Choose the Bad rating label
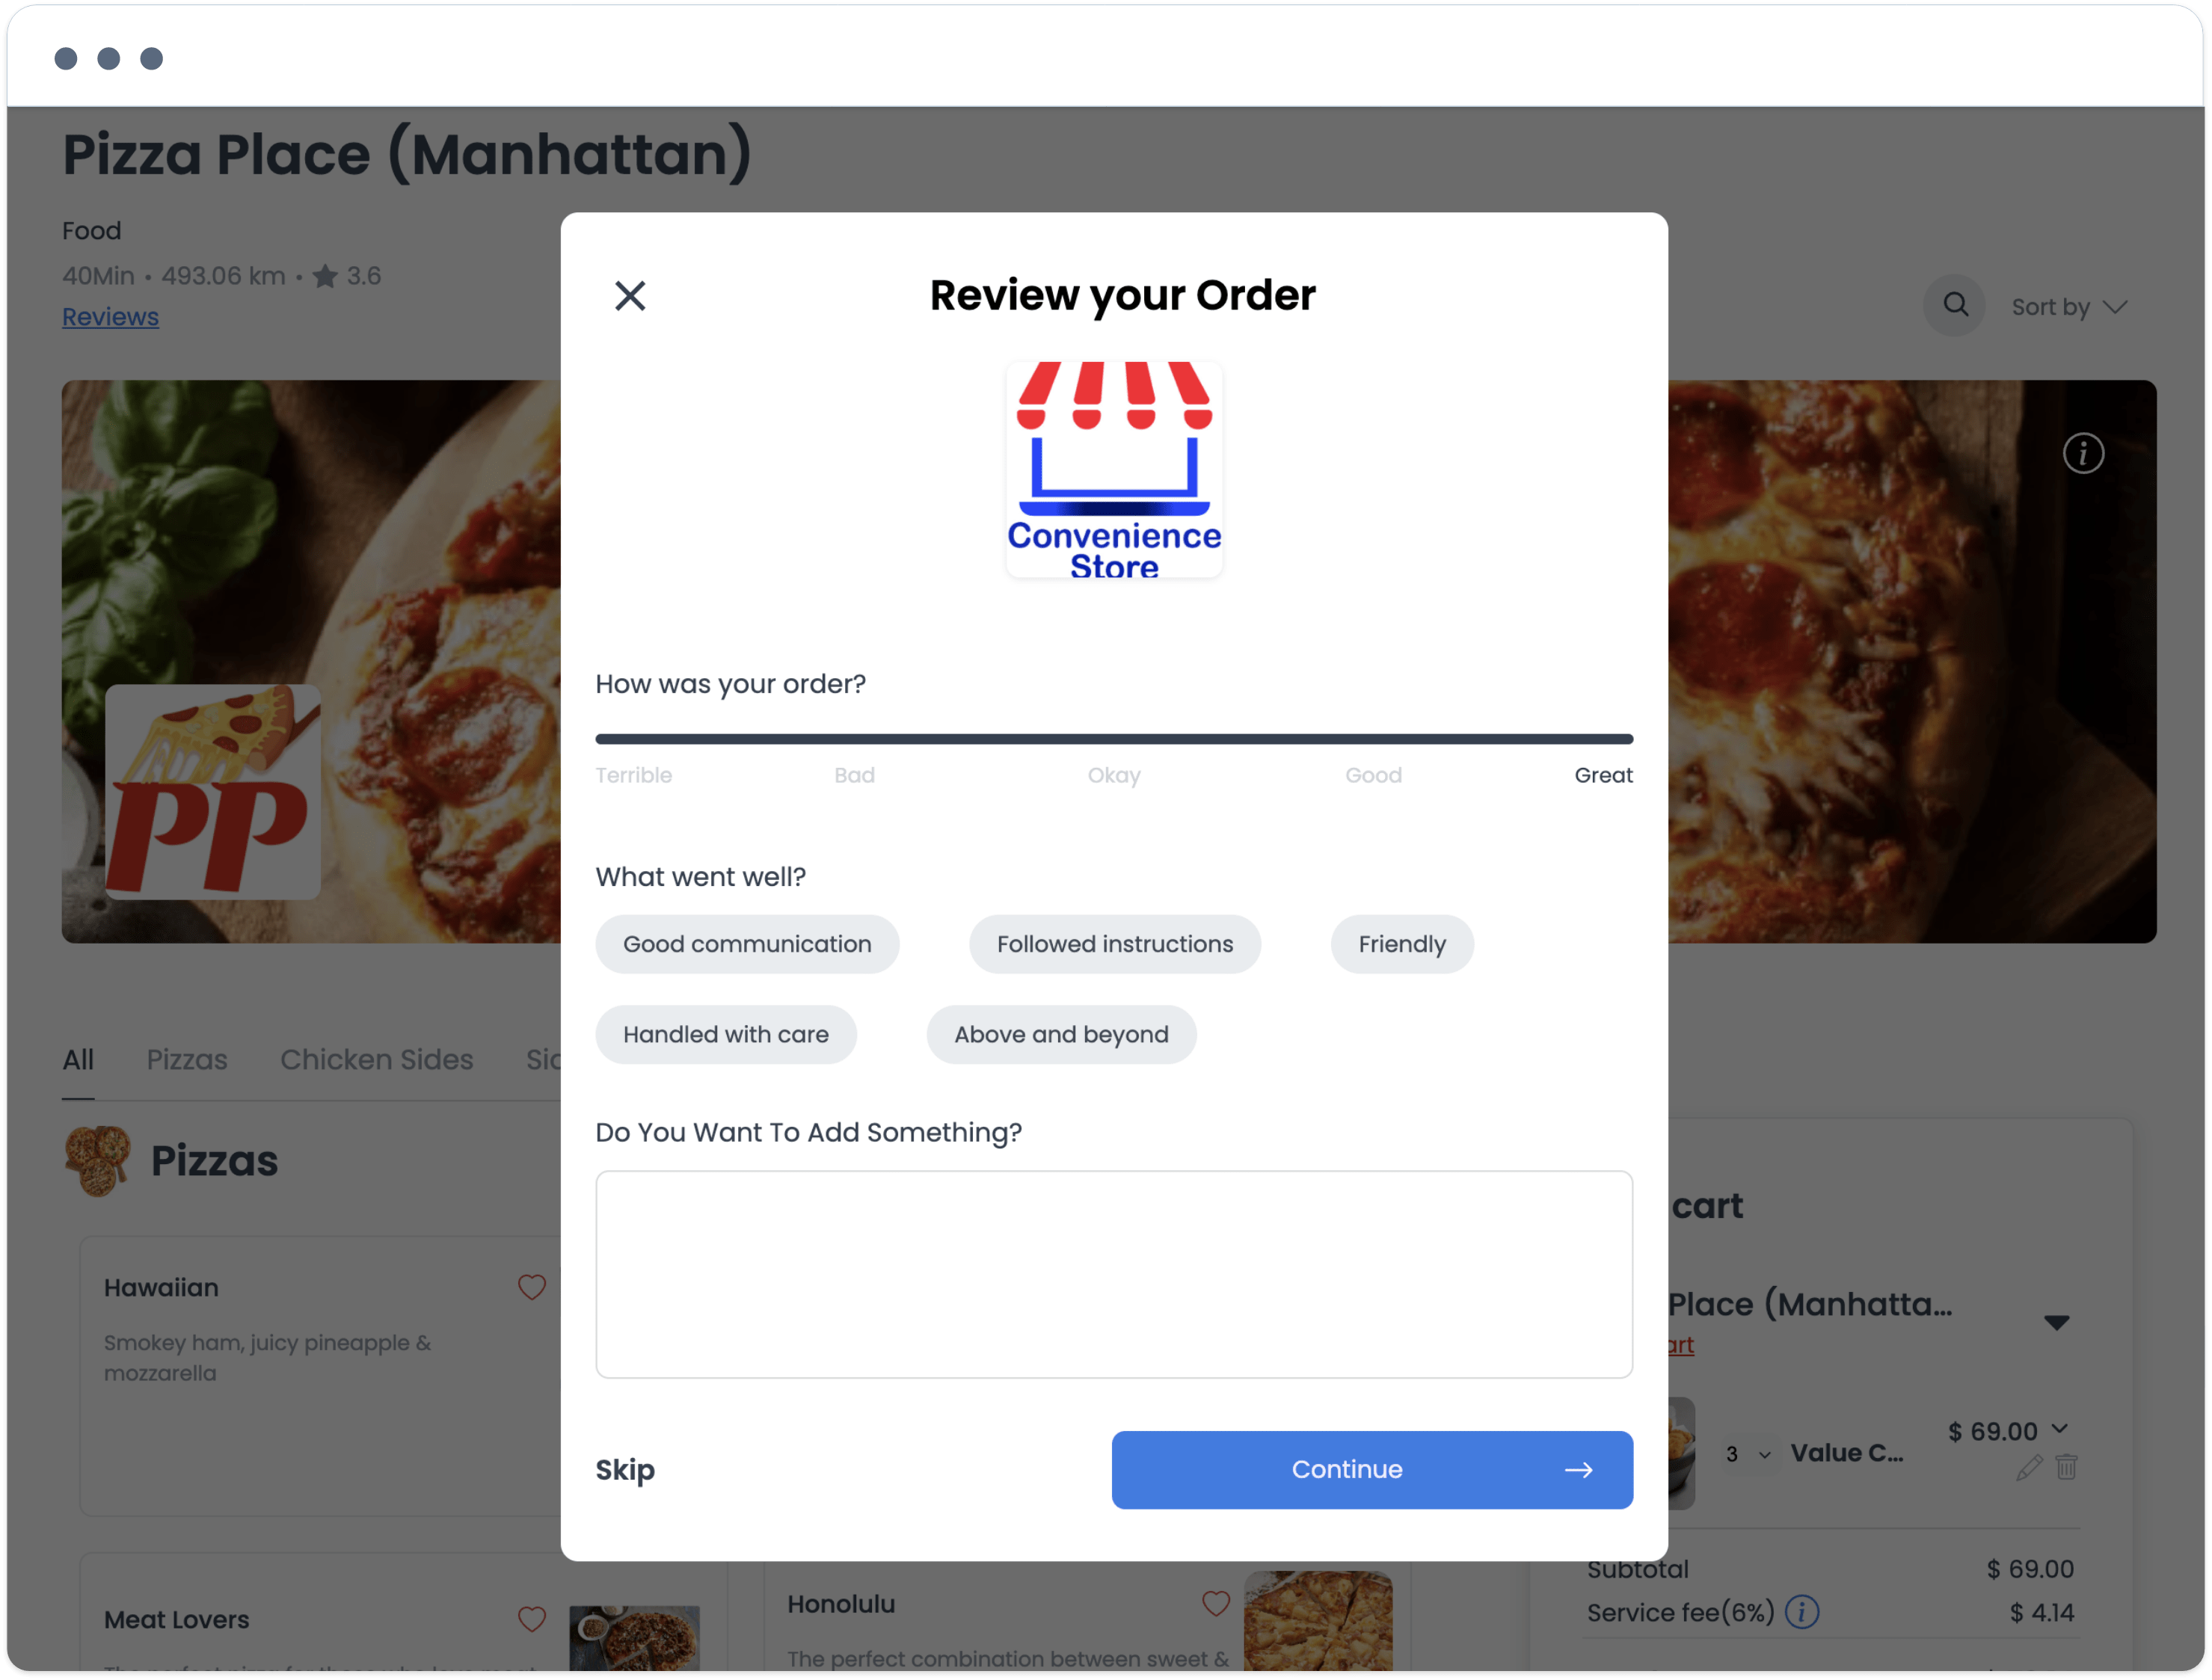 coord(854,775)
